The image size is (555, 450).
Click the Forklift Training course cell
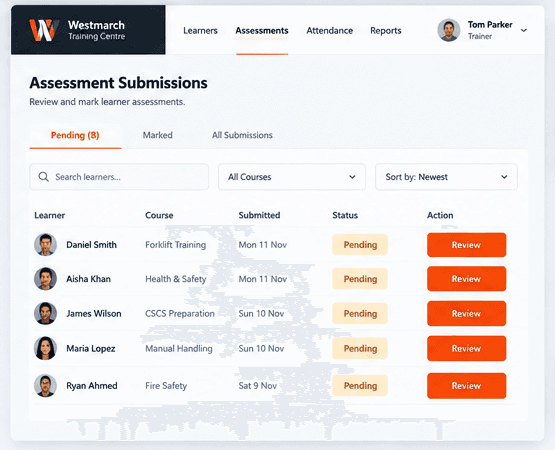pos(176,245)
